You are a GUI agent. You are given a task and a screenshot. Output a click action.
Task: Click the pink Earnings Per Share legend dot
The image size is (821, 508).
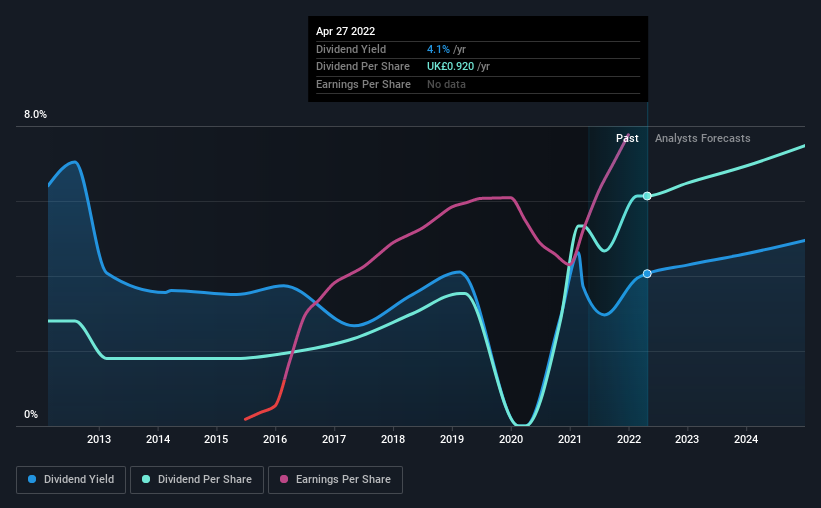284,479
